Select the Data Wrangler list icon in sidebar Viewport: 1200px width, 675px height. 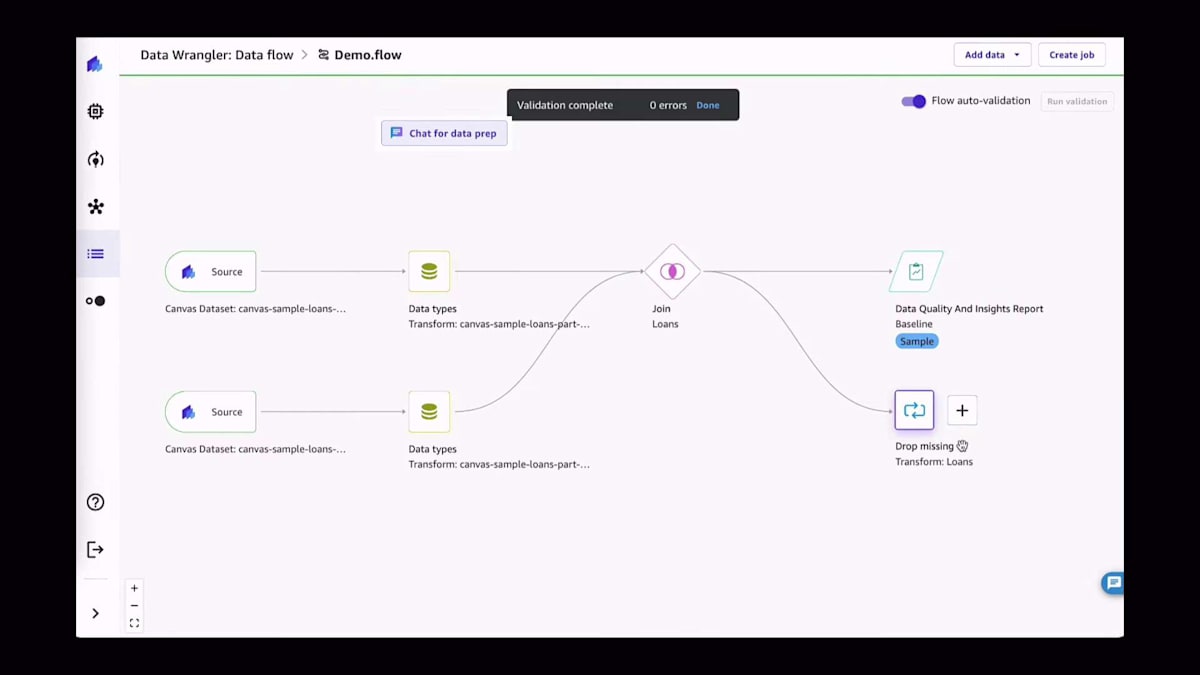click(x=95, y=254)
